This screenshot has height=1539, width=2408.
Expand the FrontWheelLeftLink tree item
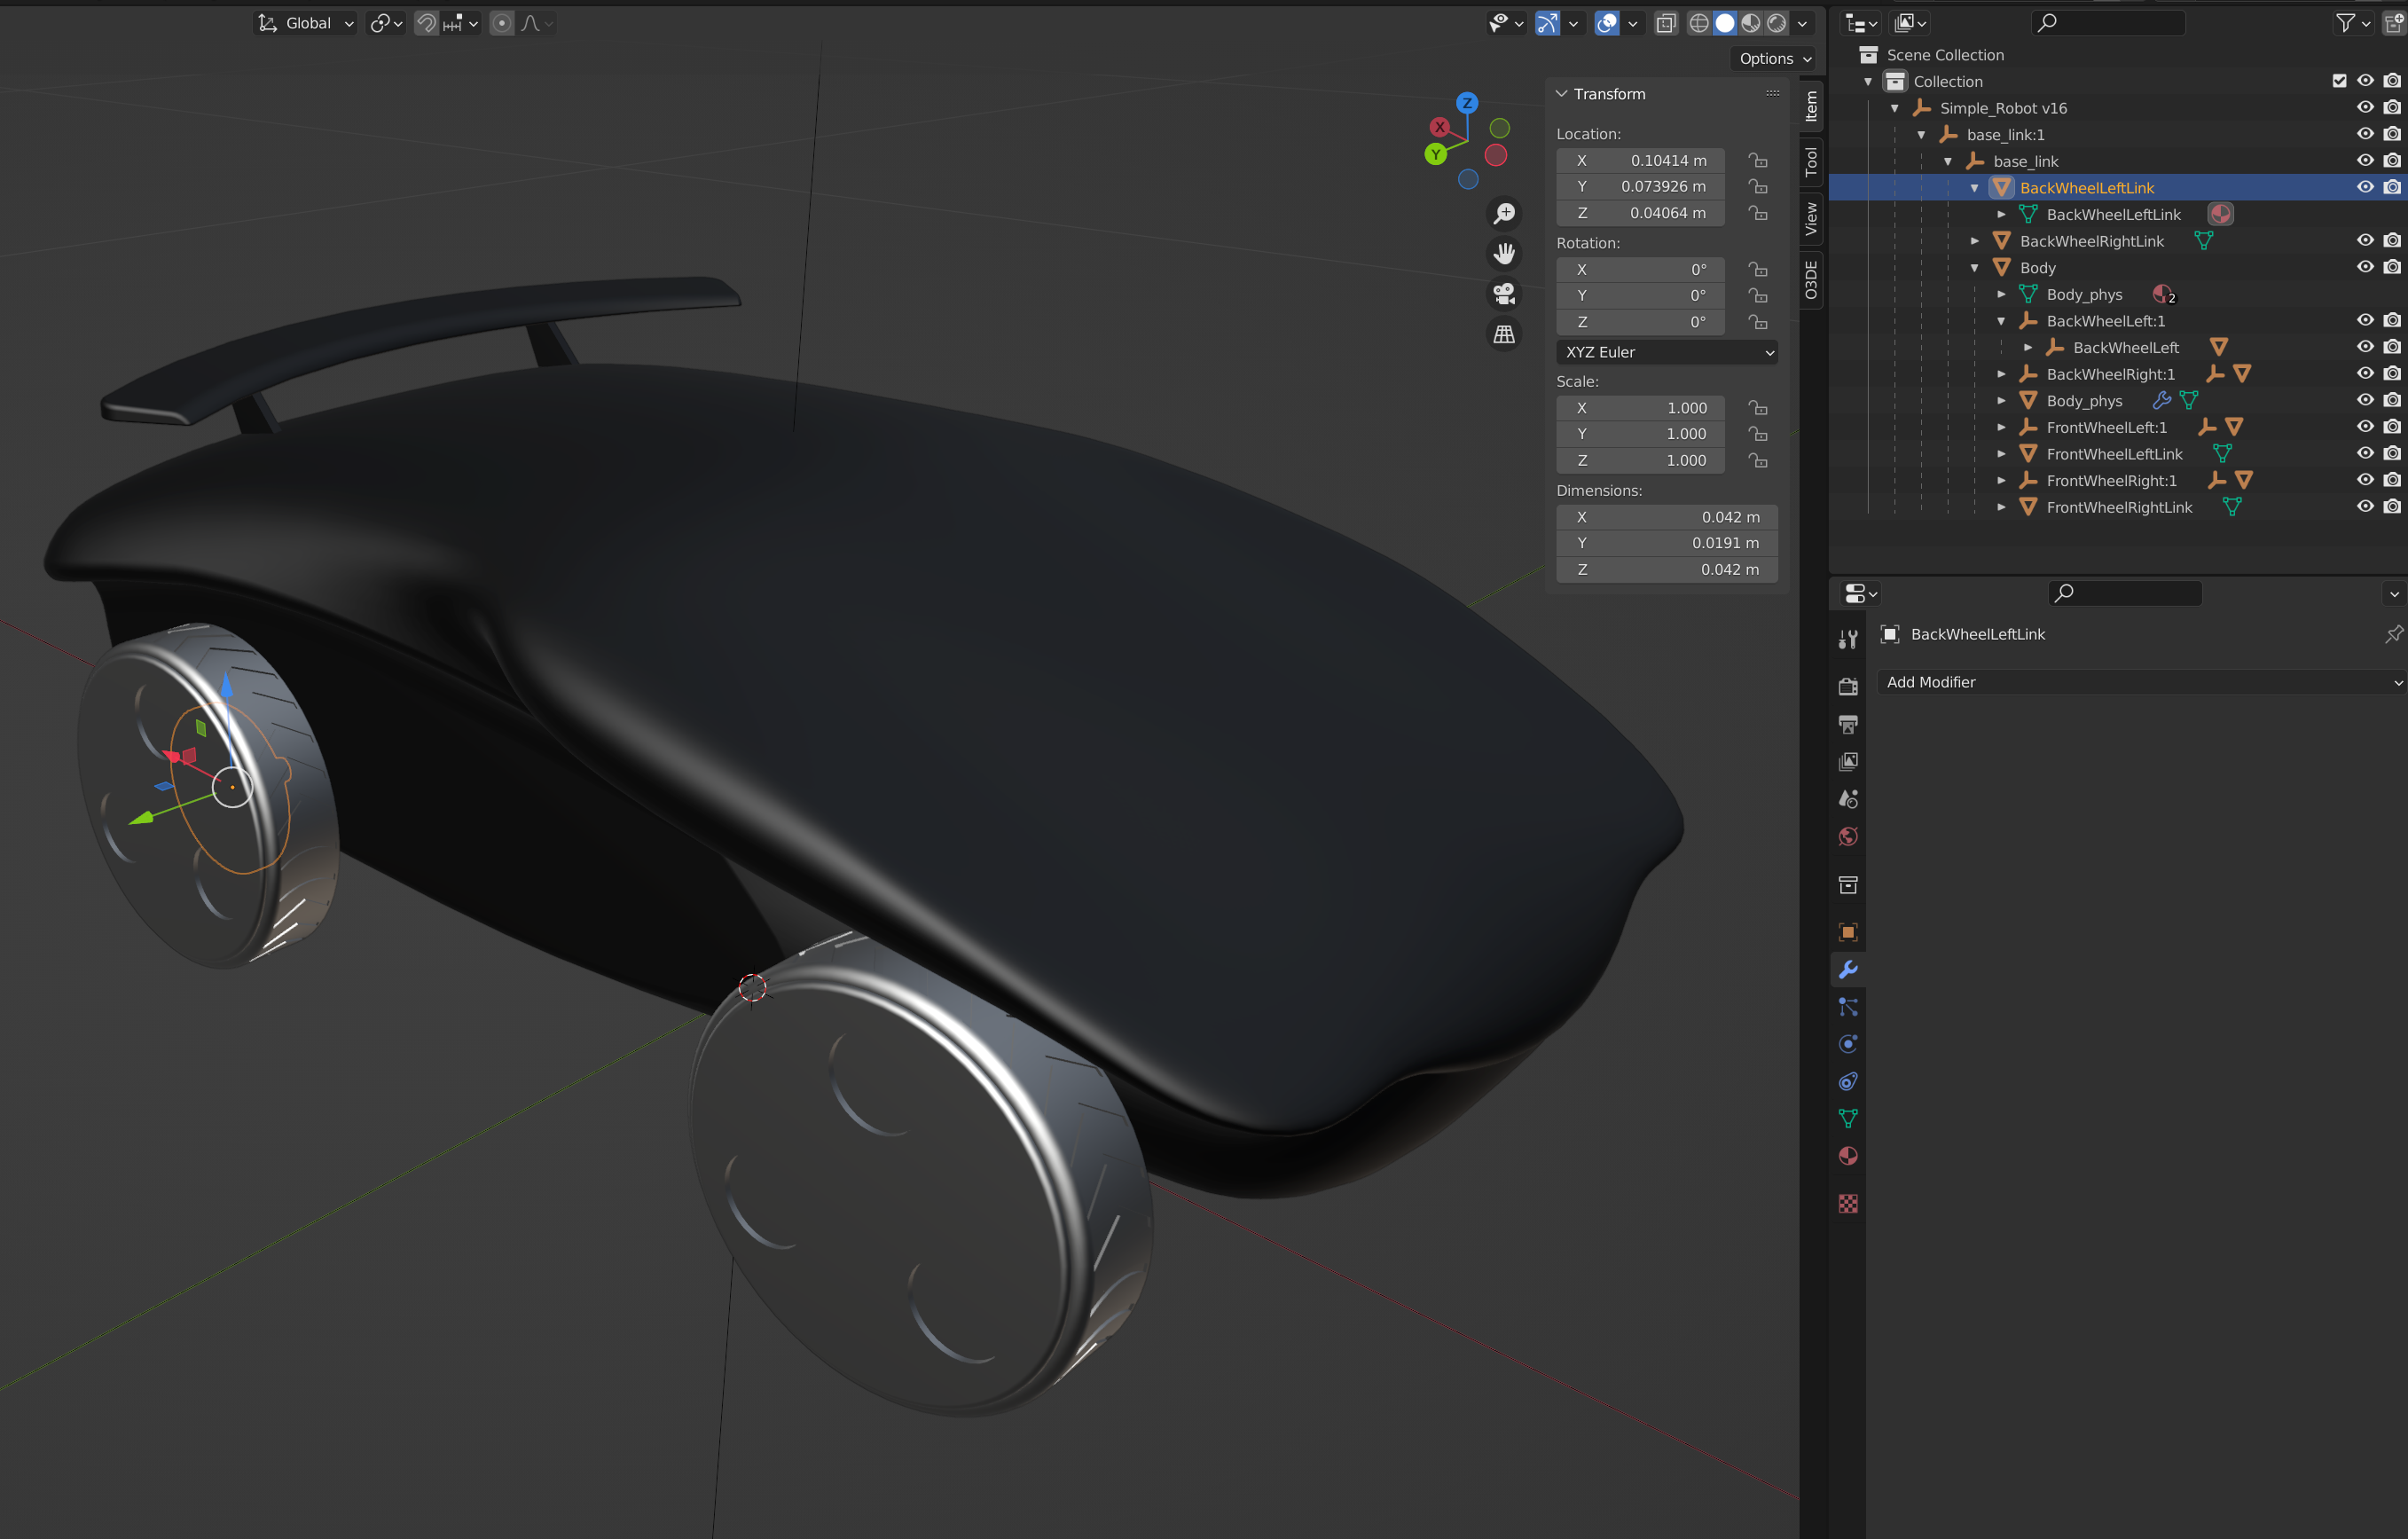coord(2001,454)
